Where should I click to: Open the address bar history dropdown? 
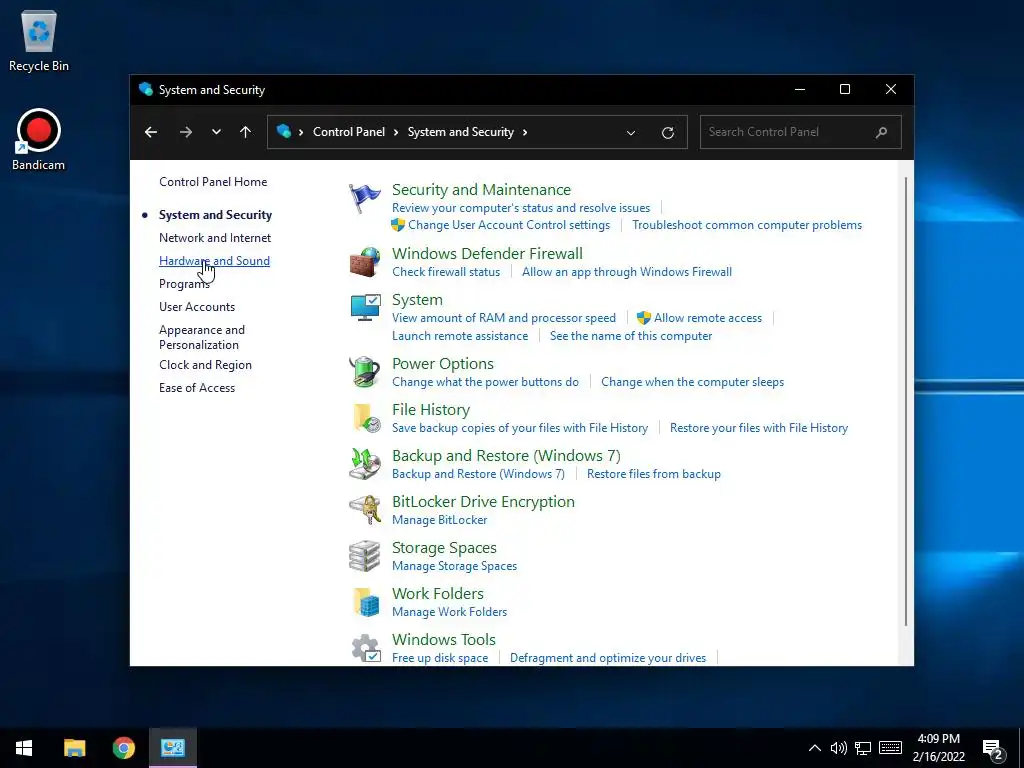631,133
